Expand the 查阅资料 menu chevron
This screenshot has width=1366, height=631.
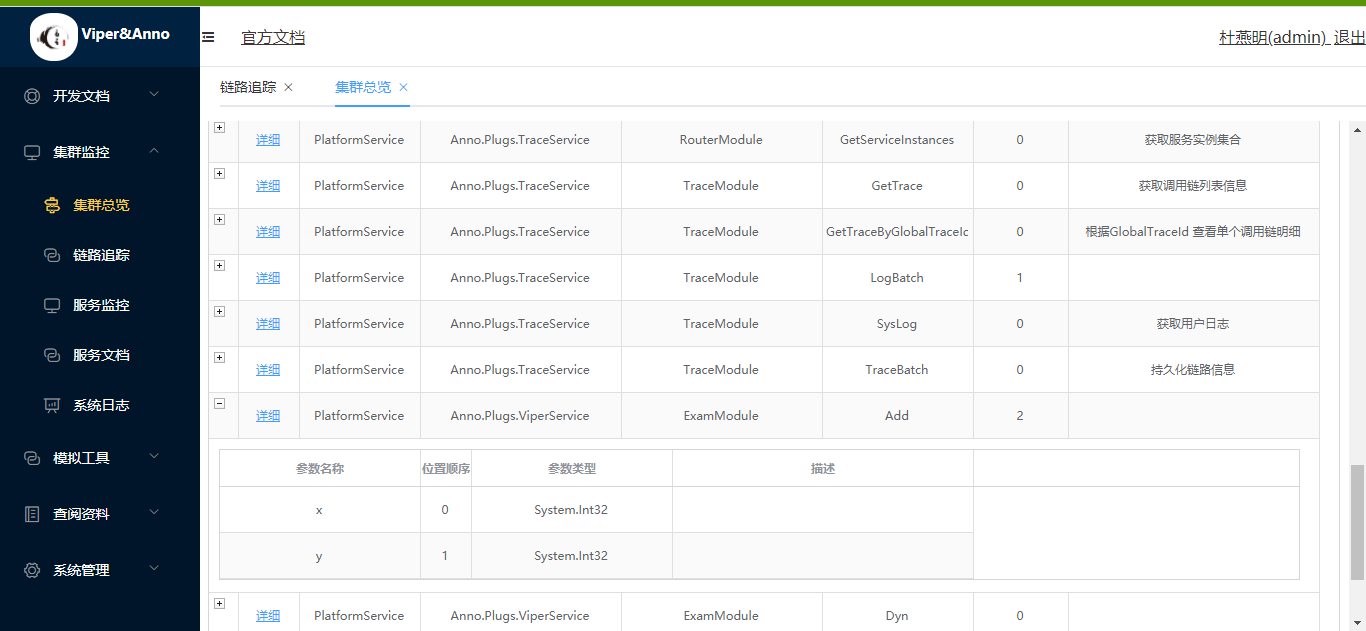[x=153, y=513]
